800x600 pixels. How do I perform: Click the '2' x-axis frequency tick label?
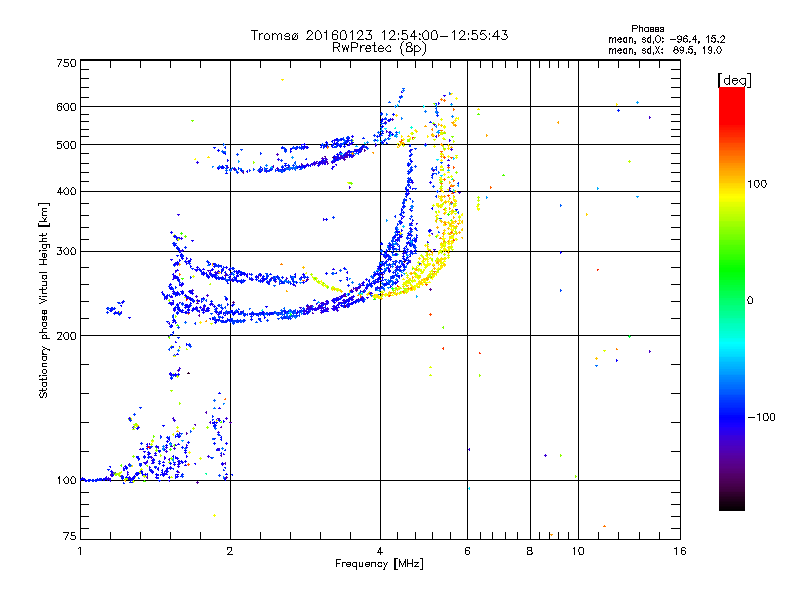[230, 552]
